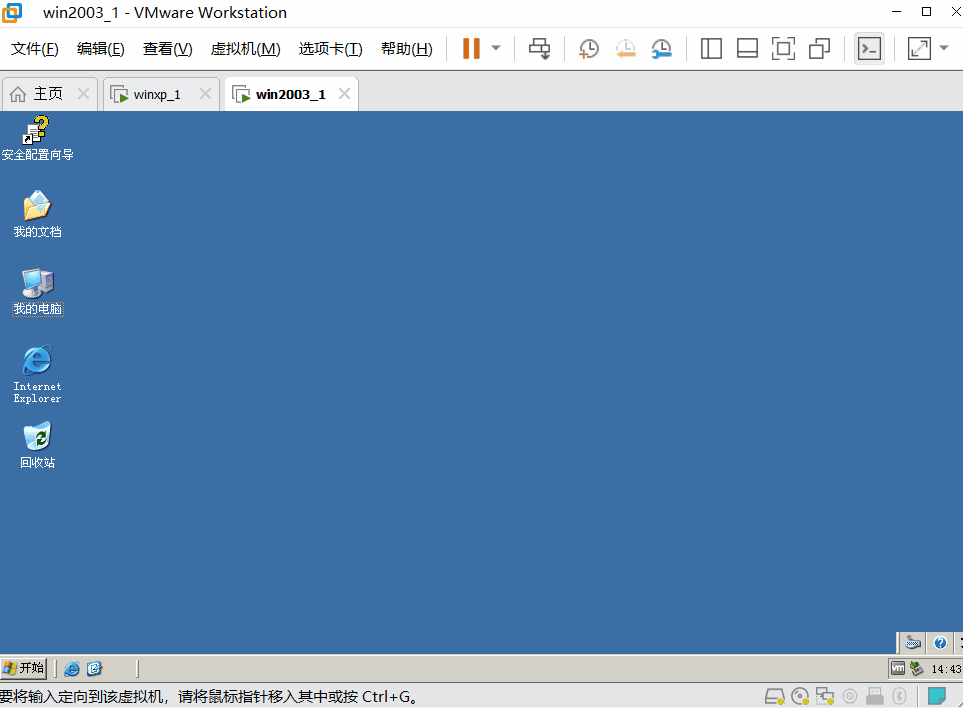Viewport: 963px width, 708px height.
Task: Send Ctrl+Alt+Del to the virtual machine
Action: click(539, 49)
